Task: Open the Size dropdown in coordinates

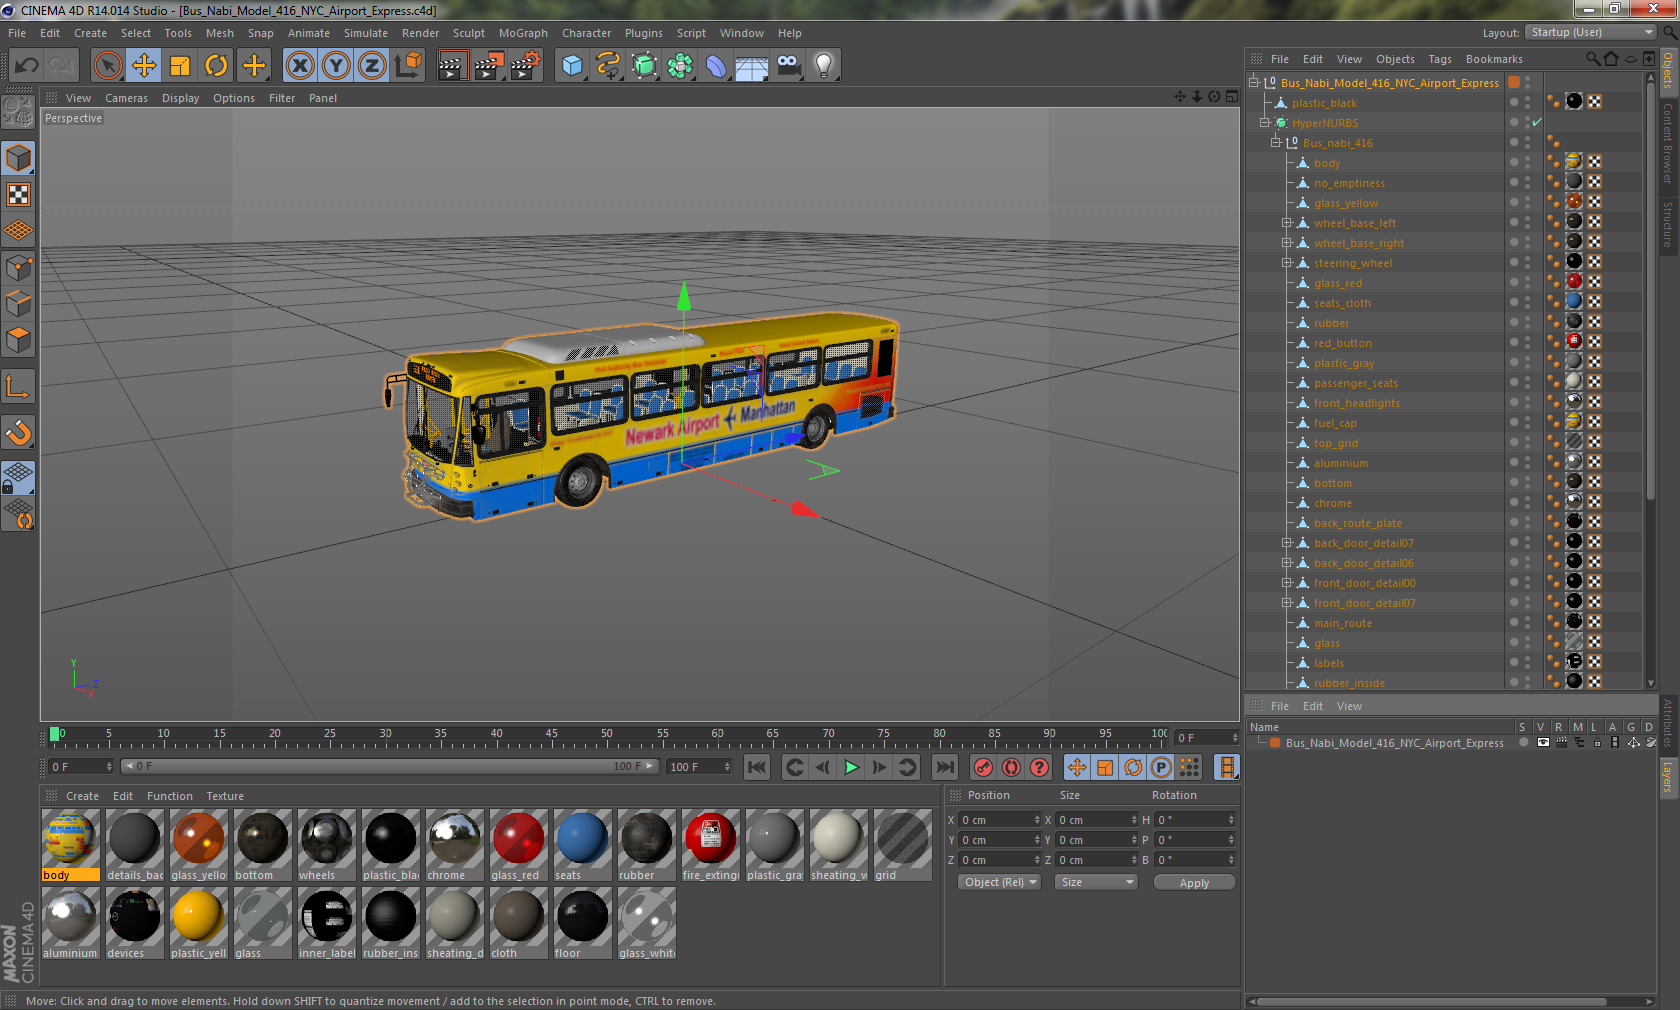Action: pyautogui.click(x=1096, y=882)
